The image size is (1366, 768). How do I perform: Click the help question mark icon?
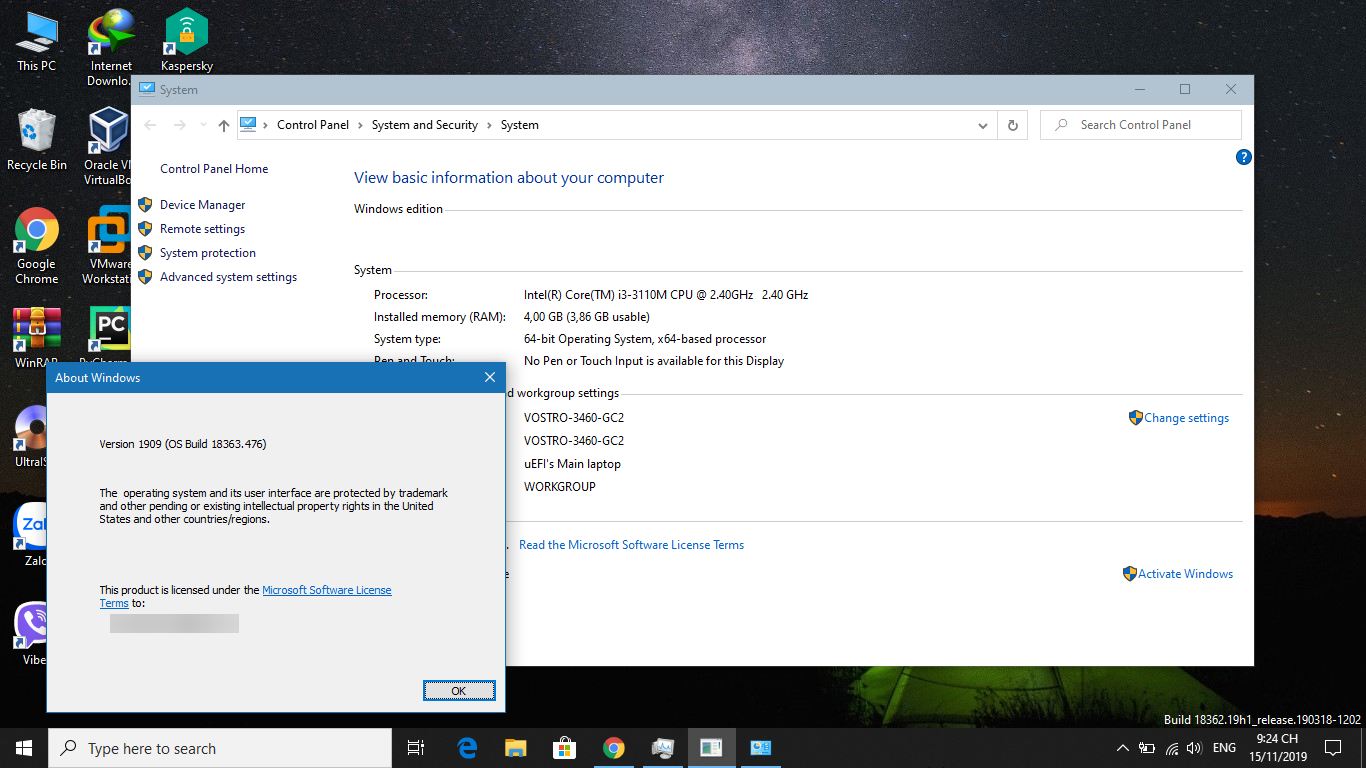pos(1243,157)
